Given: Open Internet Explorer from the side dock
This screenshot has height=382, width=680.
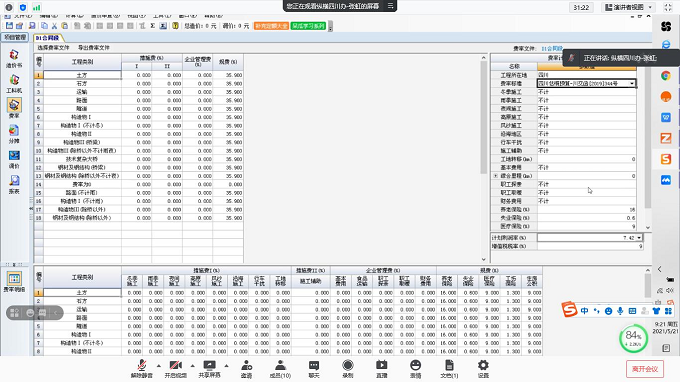Looking at the screenshot, I should pyautogui.click(x=666, y=45).
